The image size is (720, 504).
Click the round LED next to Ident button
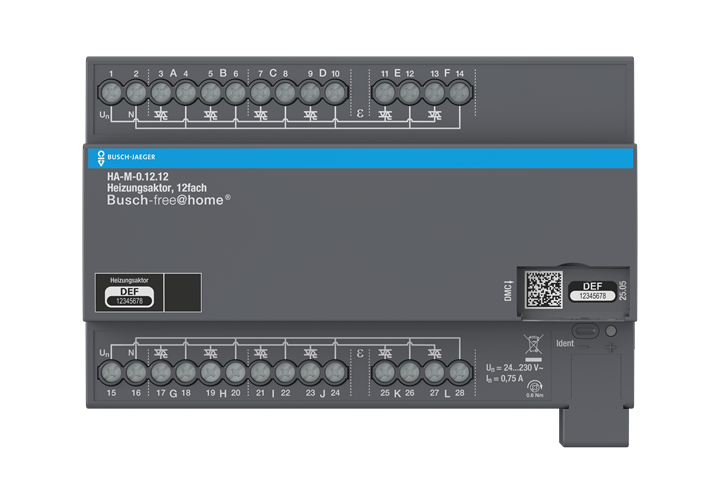611,331
